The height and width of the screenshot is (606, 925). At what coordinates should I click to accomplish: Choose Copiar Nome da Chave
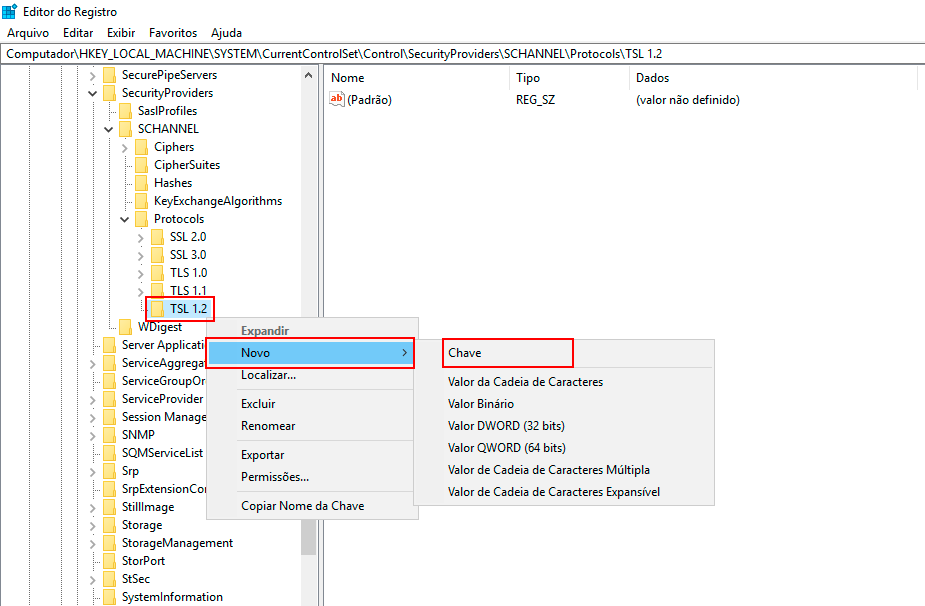coord(302,506)
